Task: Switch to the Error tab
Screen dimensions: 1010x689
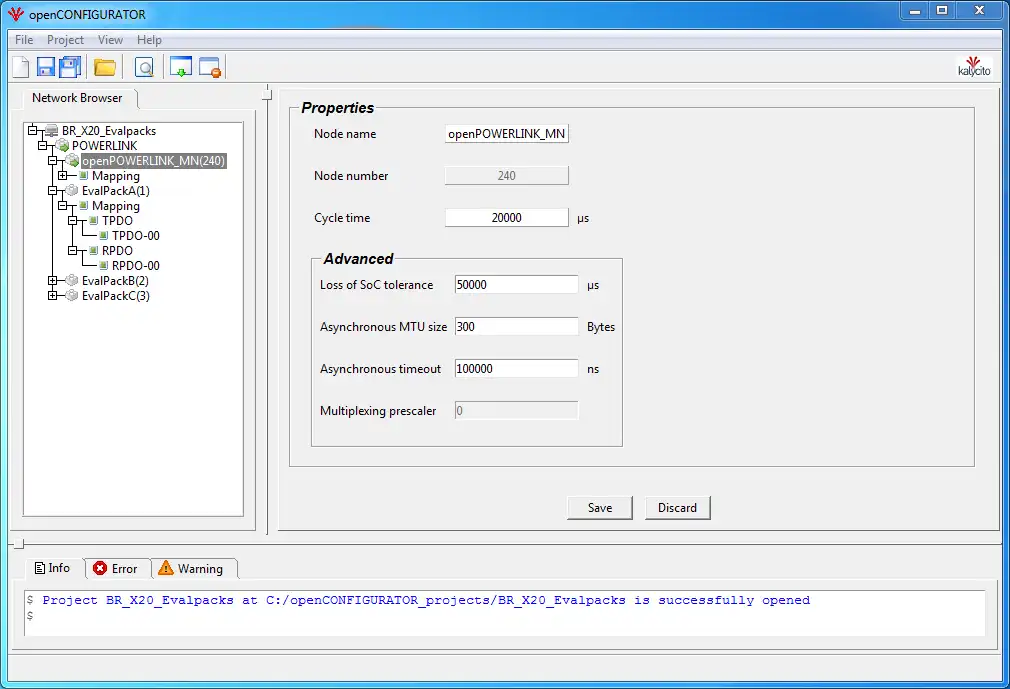Action: 117,569
